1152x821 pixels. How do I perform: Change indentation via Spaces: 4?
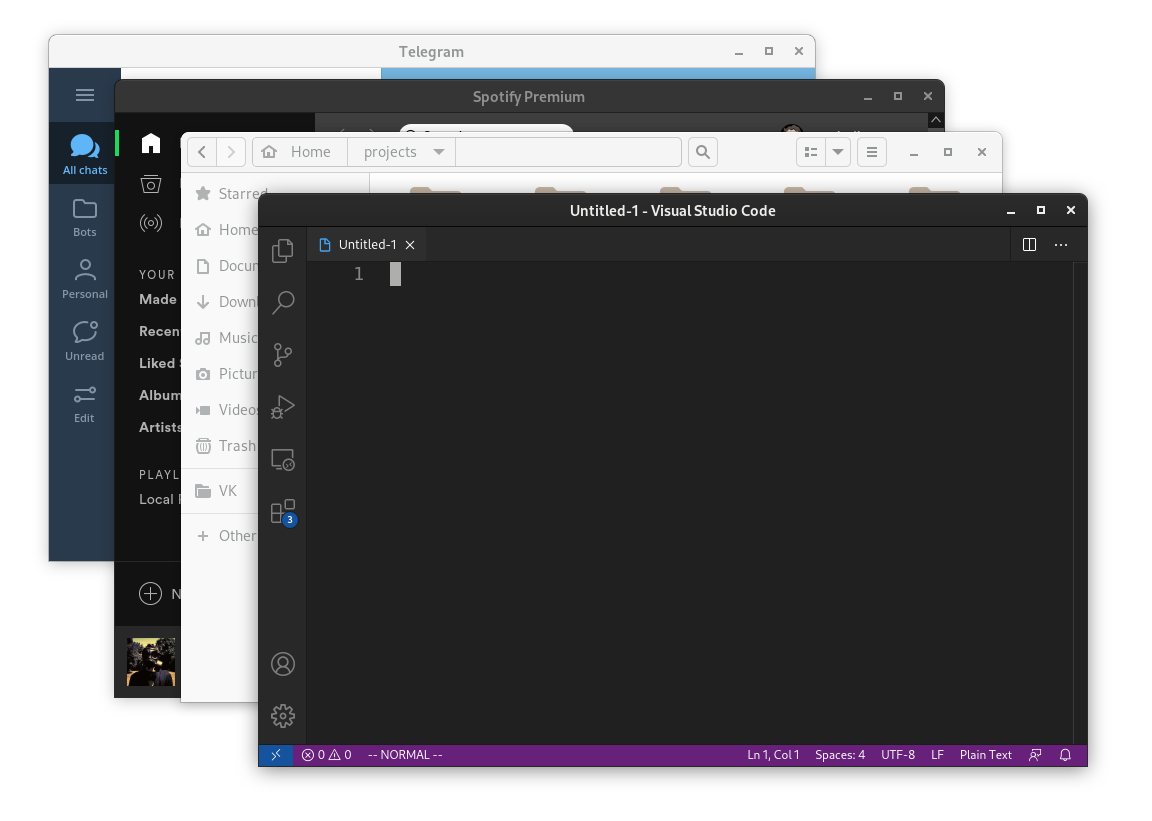coord(840,755)
